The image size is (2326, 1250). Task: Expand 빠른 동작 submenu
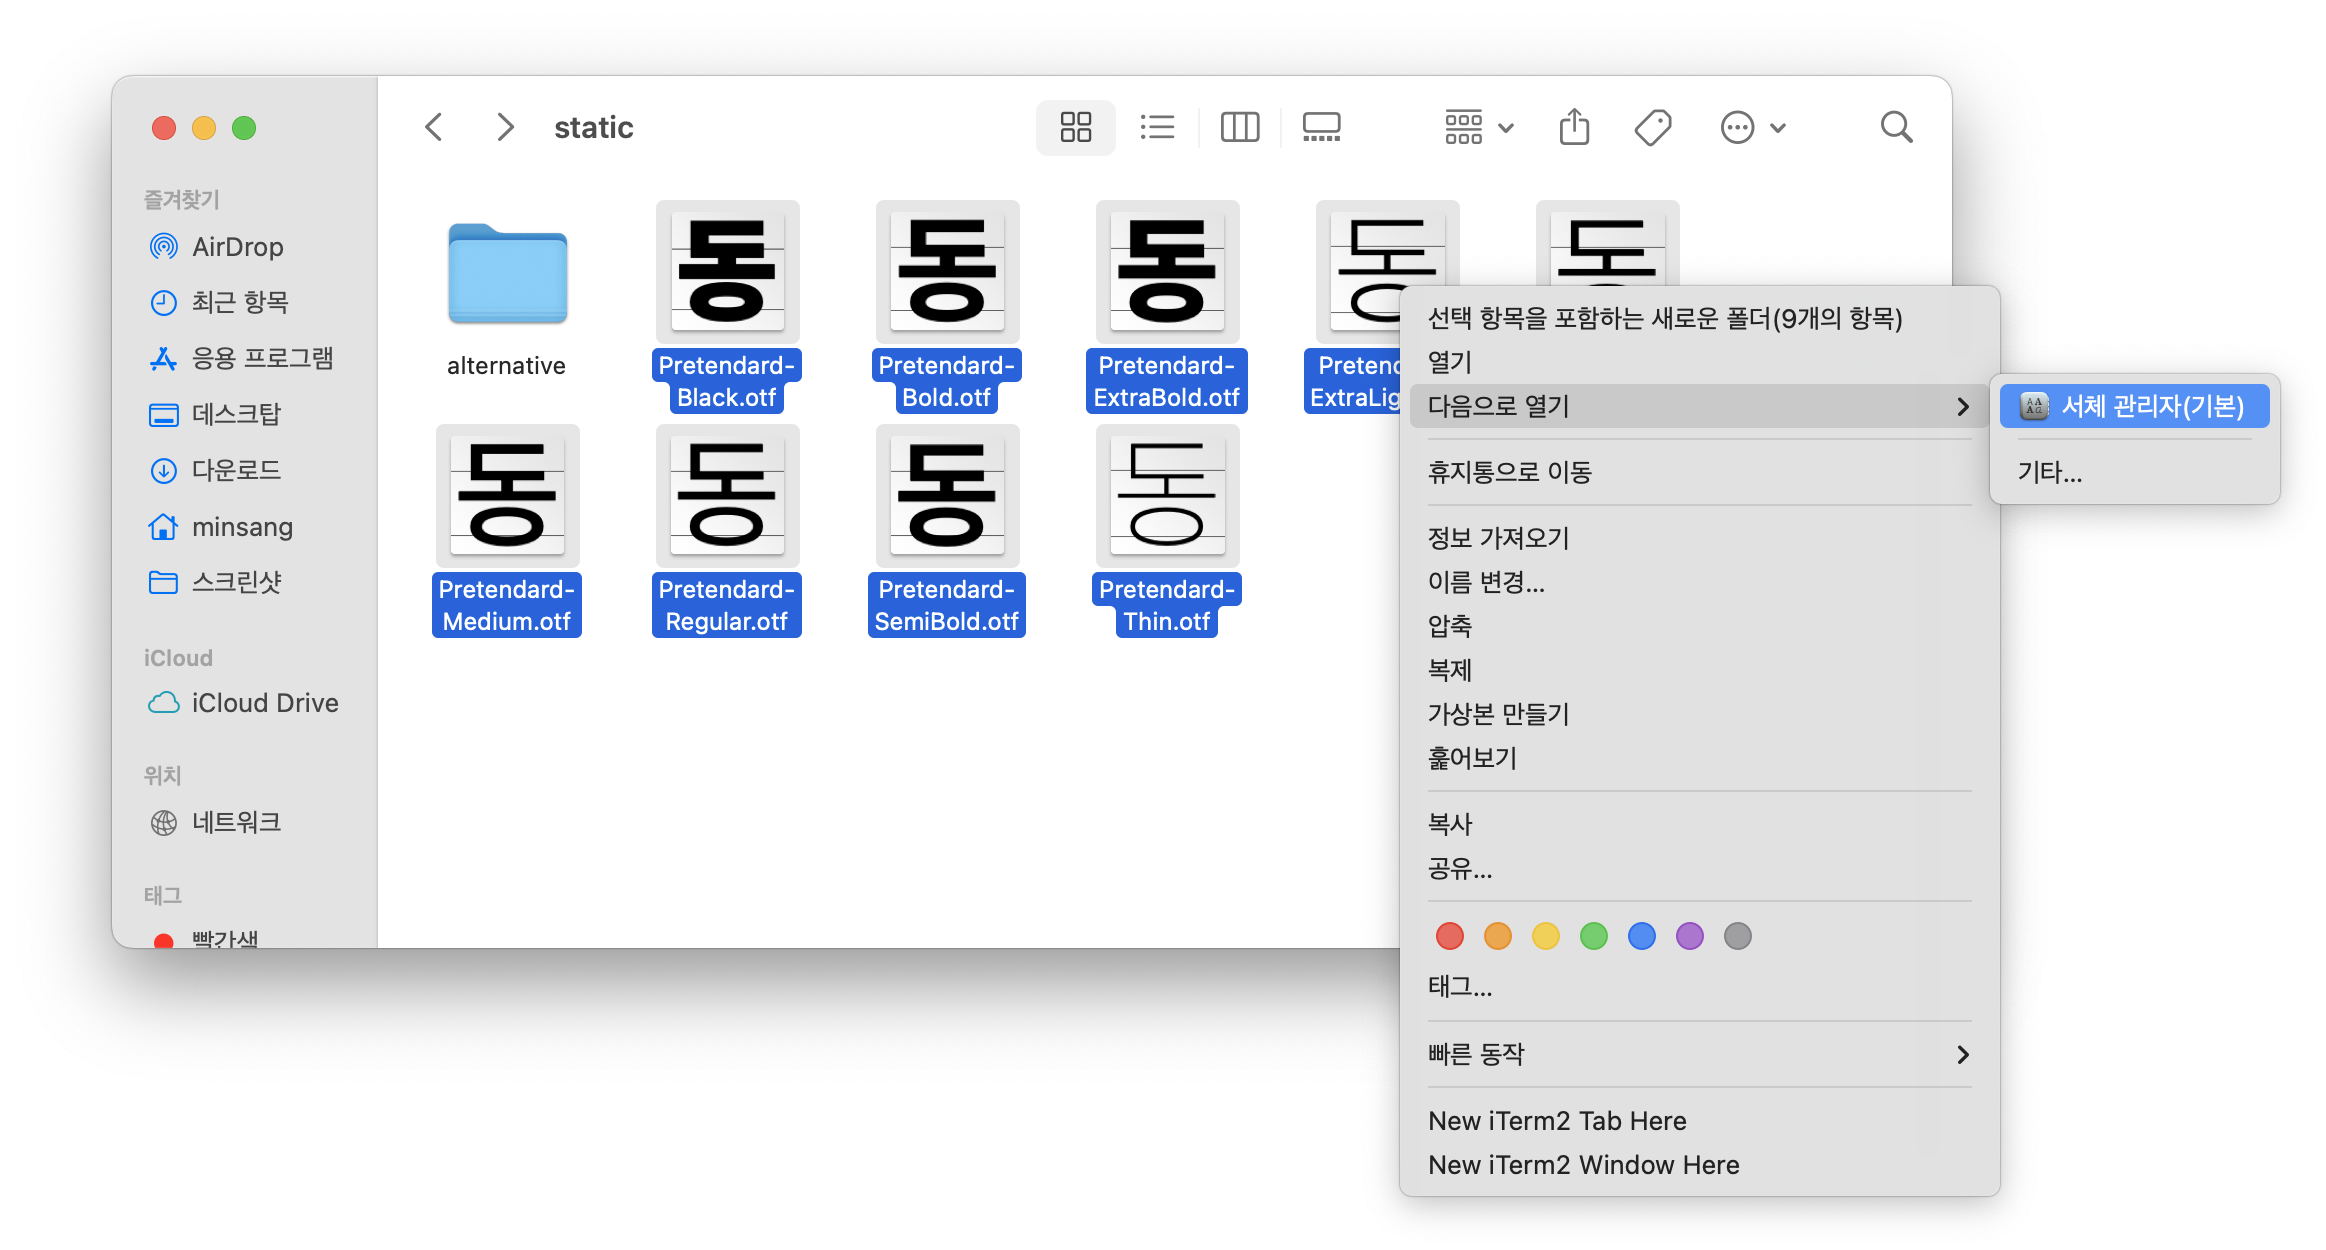[1699, 1054]
